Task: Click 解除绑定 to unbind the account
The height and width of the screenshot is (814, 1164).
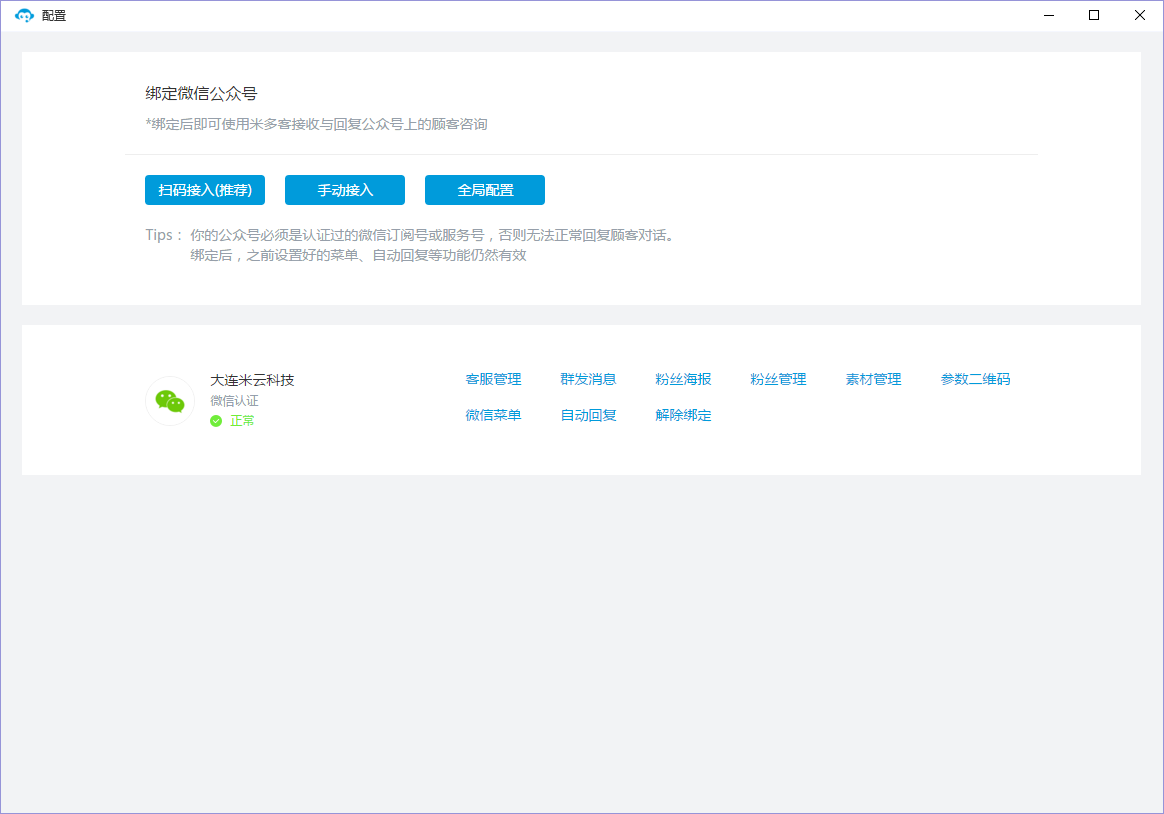Action: tap(683, 415)
